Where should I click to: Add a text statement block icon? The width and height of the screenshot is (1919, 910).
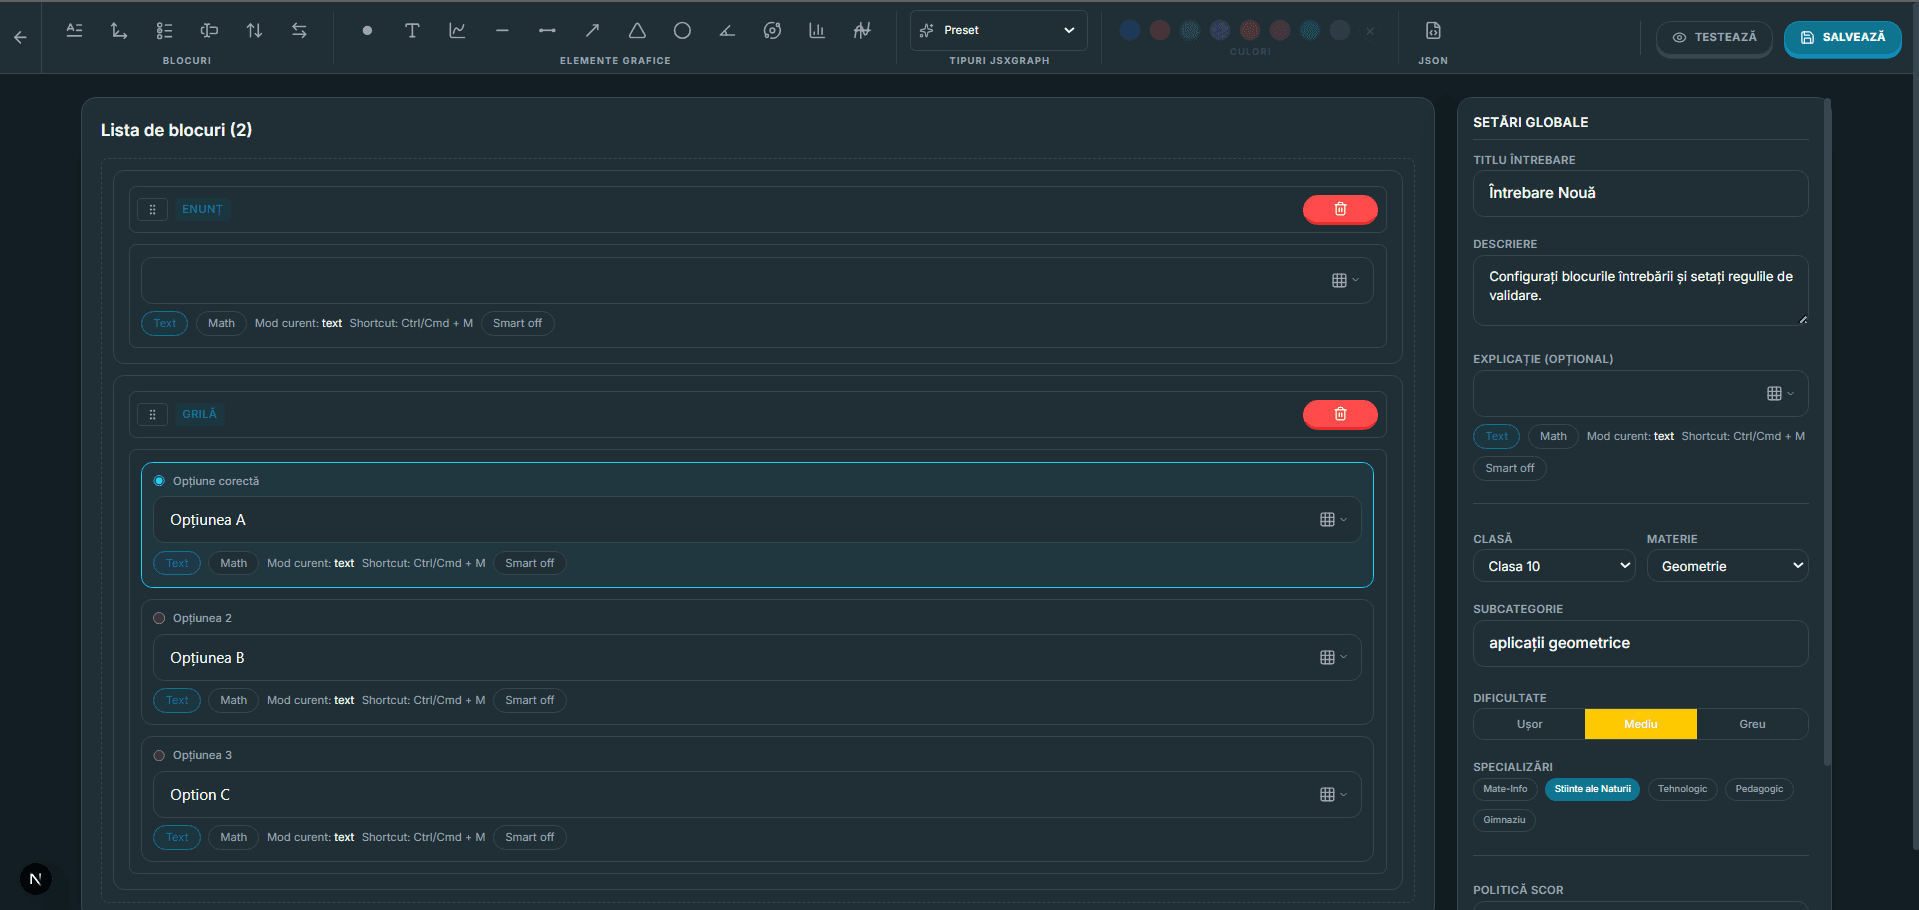[74, 31]
